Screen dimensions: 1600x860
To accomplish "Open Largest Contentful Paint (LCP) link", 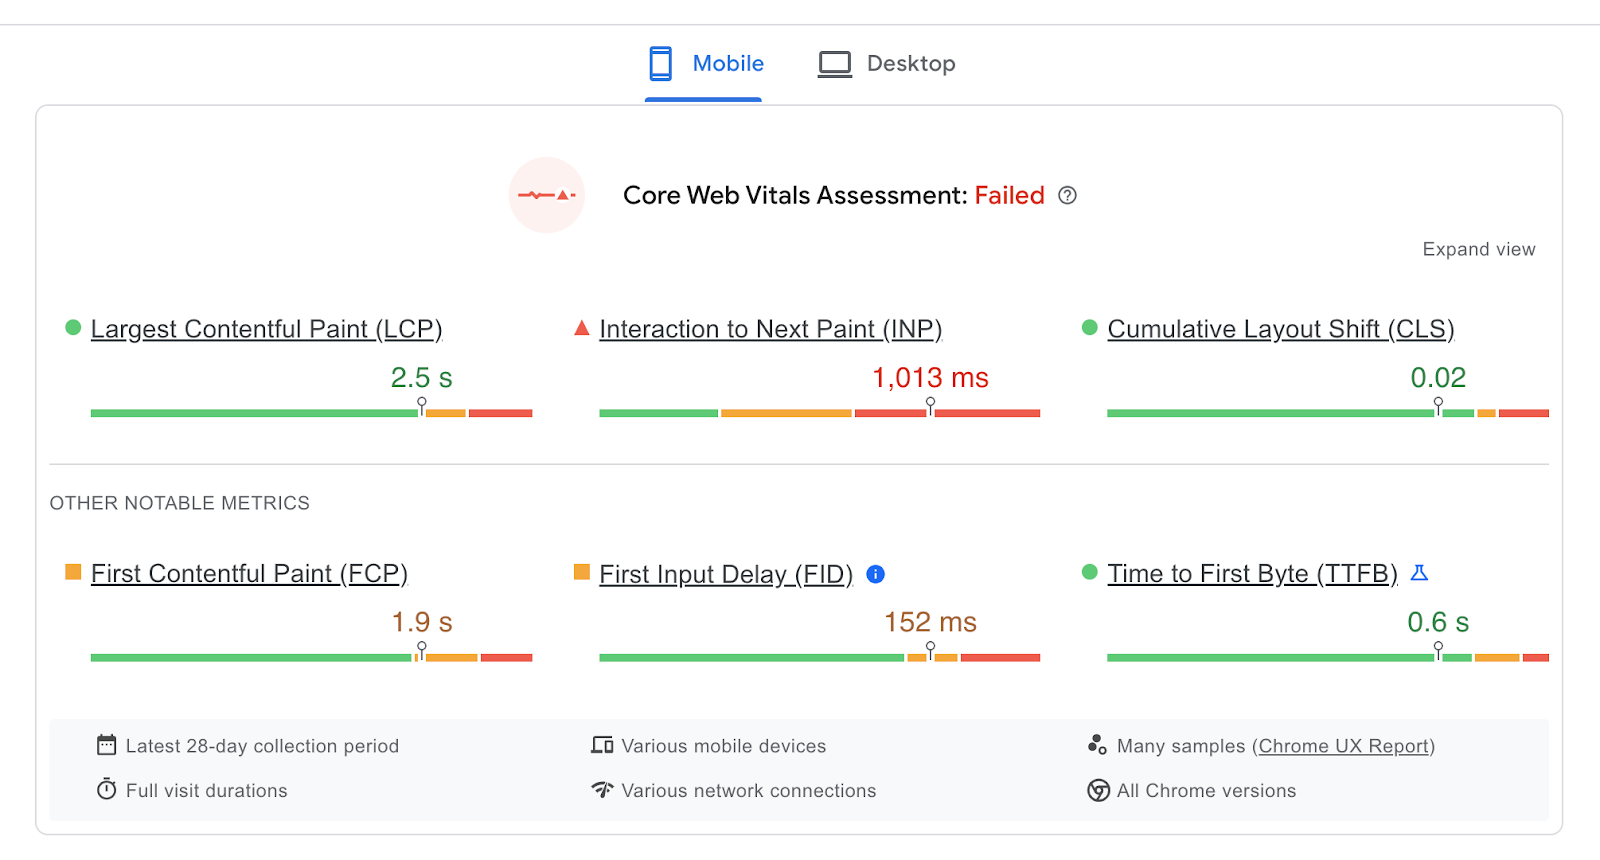I will pyautogui.click(x=267, y=329).
